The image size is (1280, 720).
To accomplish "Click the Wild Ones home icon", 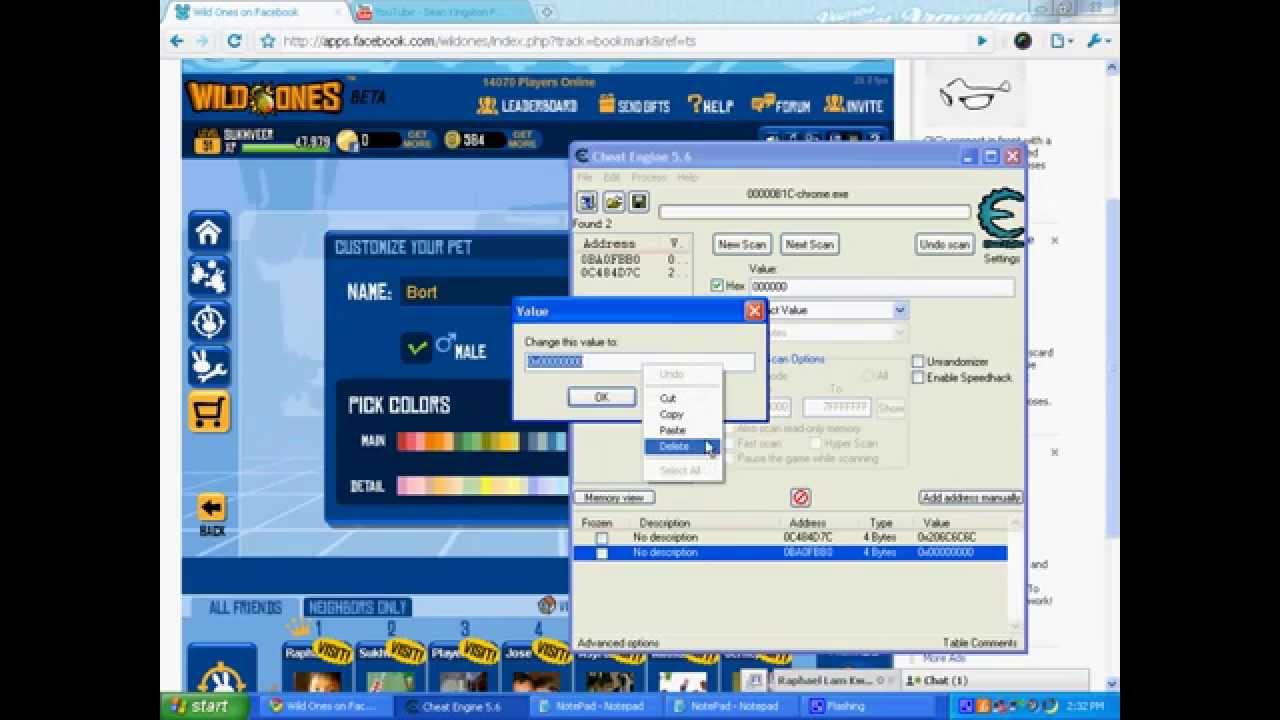I will pos(209,232).
